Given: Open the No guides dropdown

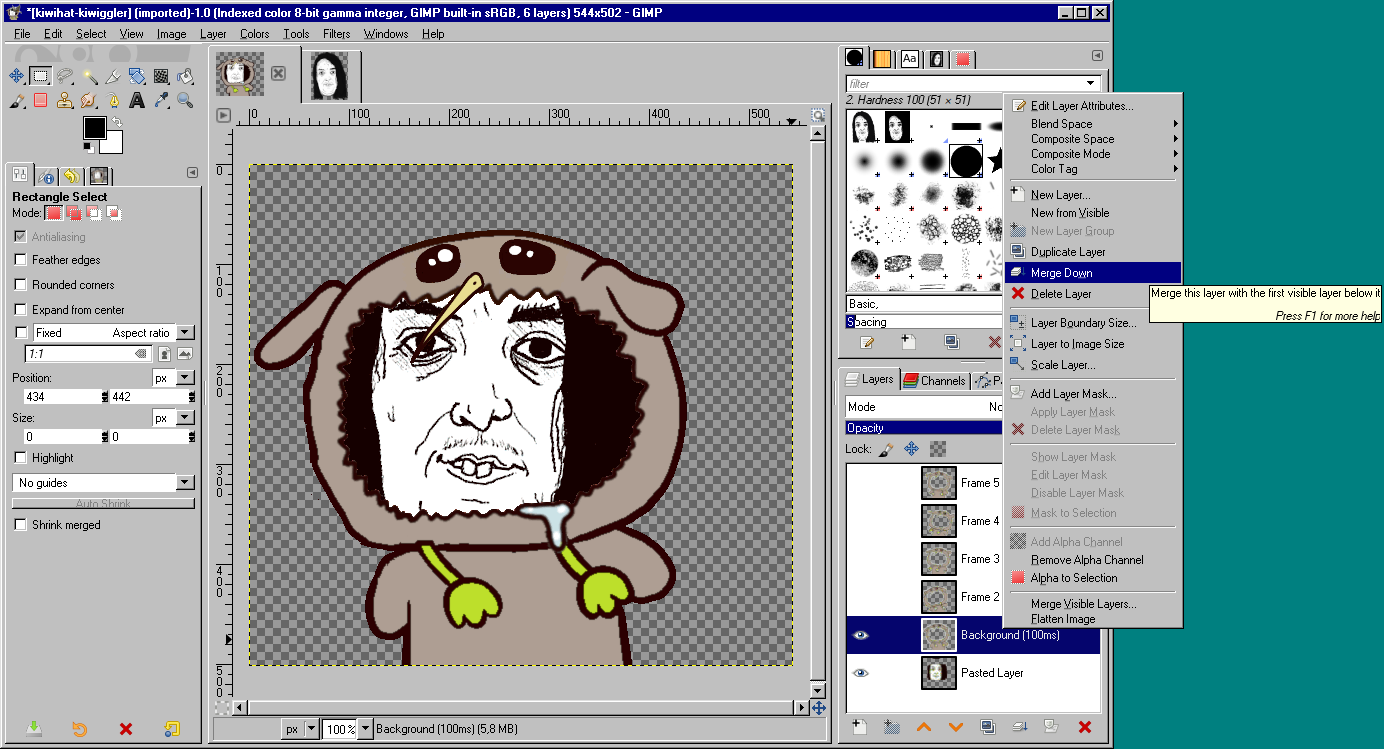Looking at the screenshot, I should click(185, 483).
